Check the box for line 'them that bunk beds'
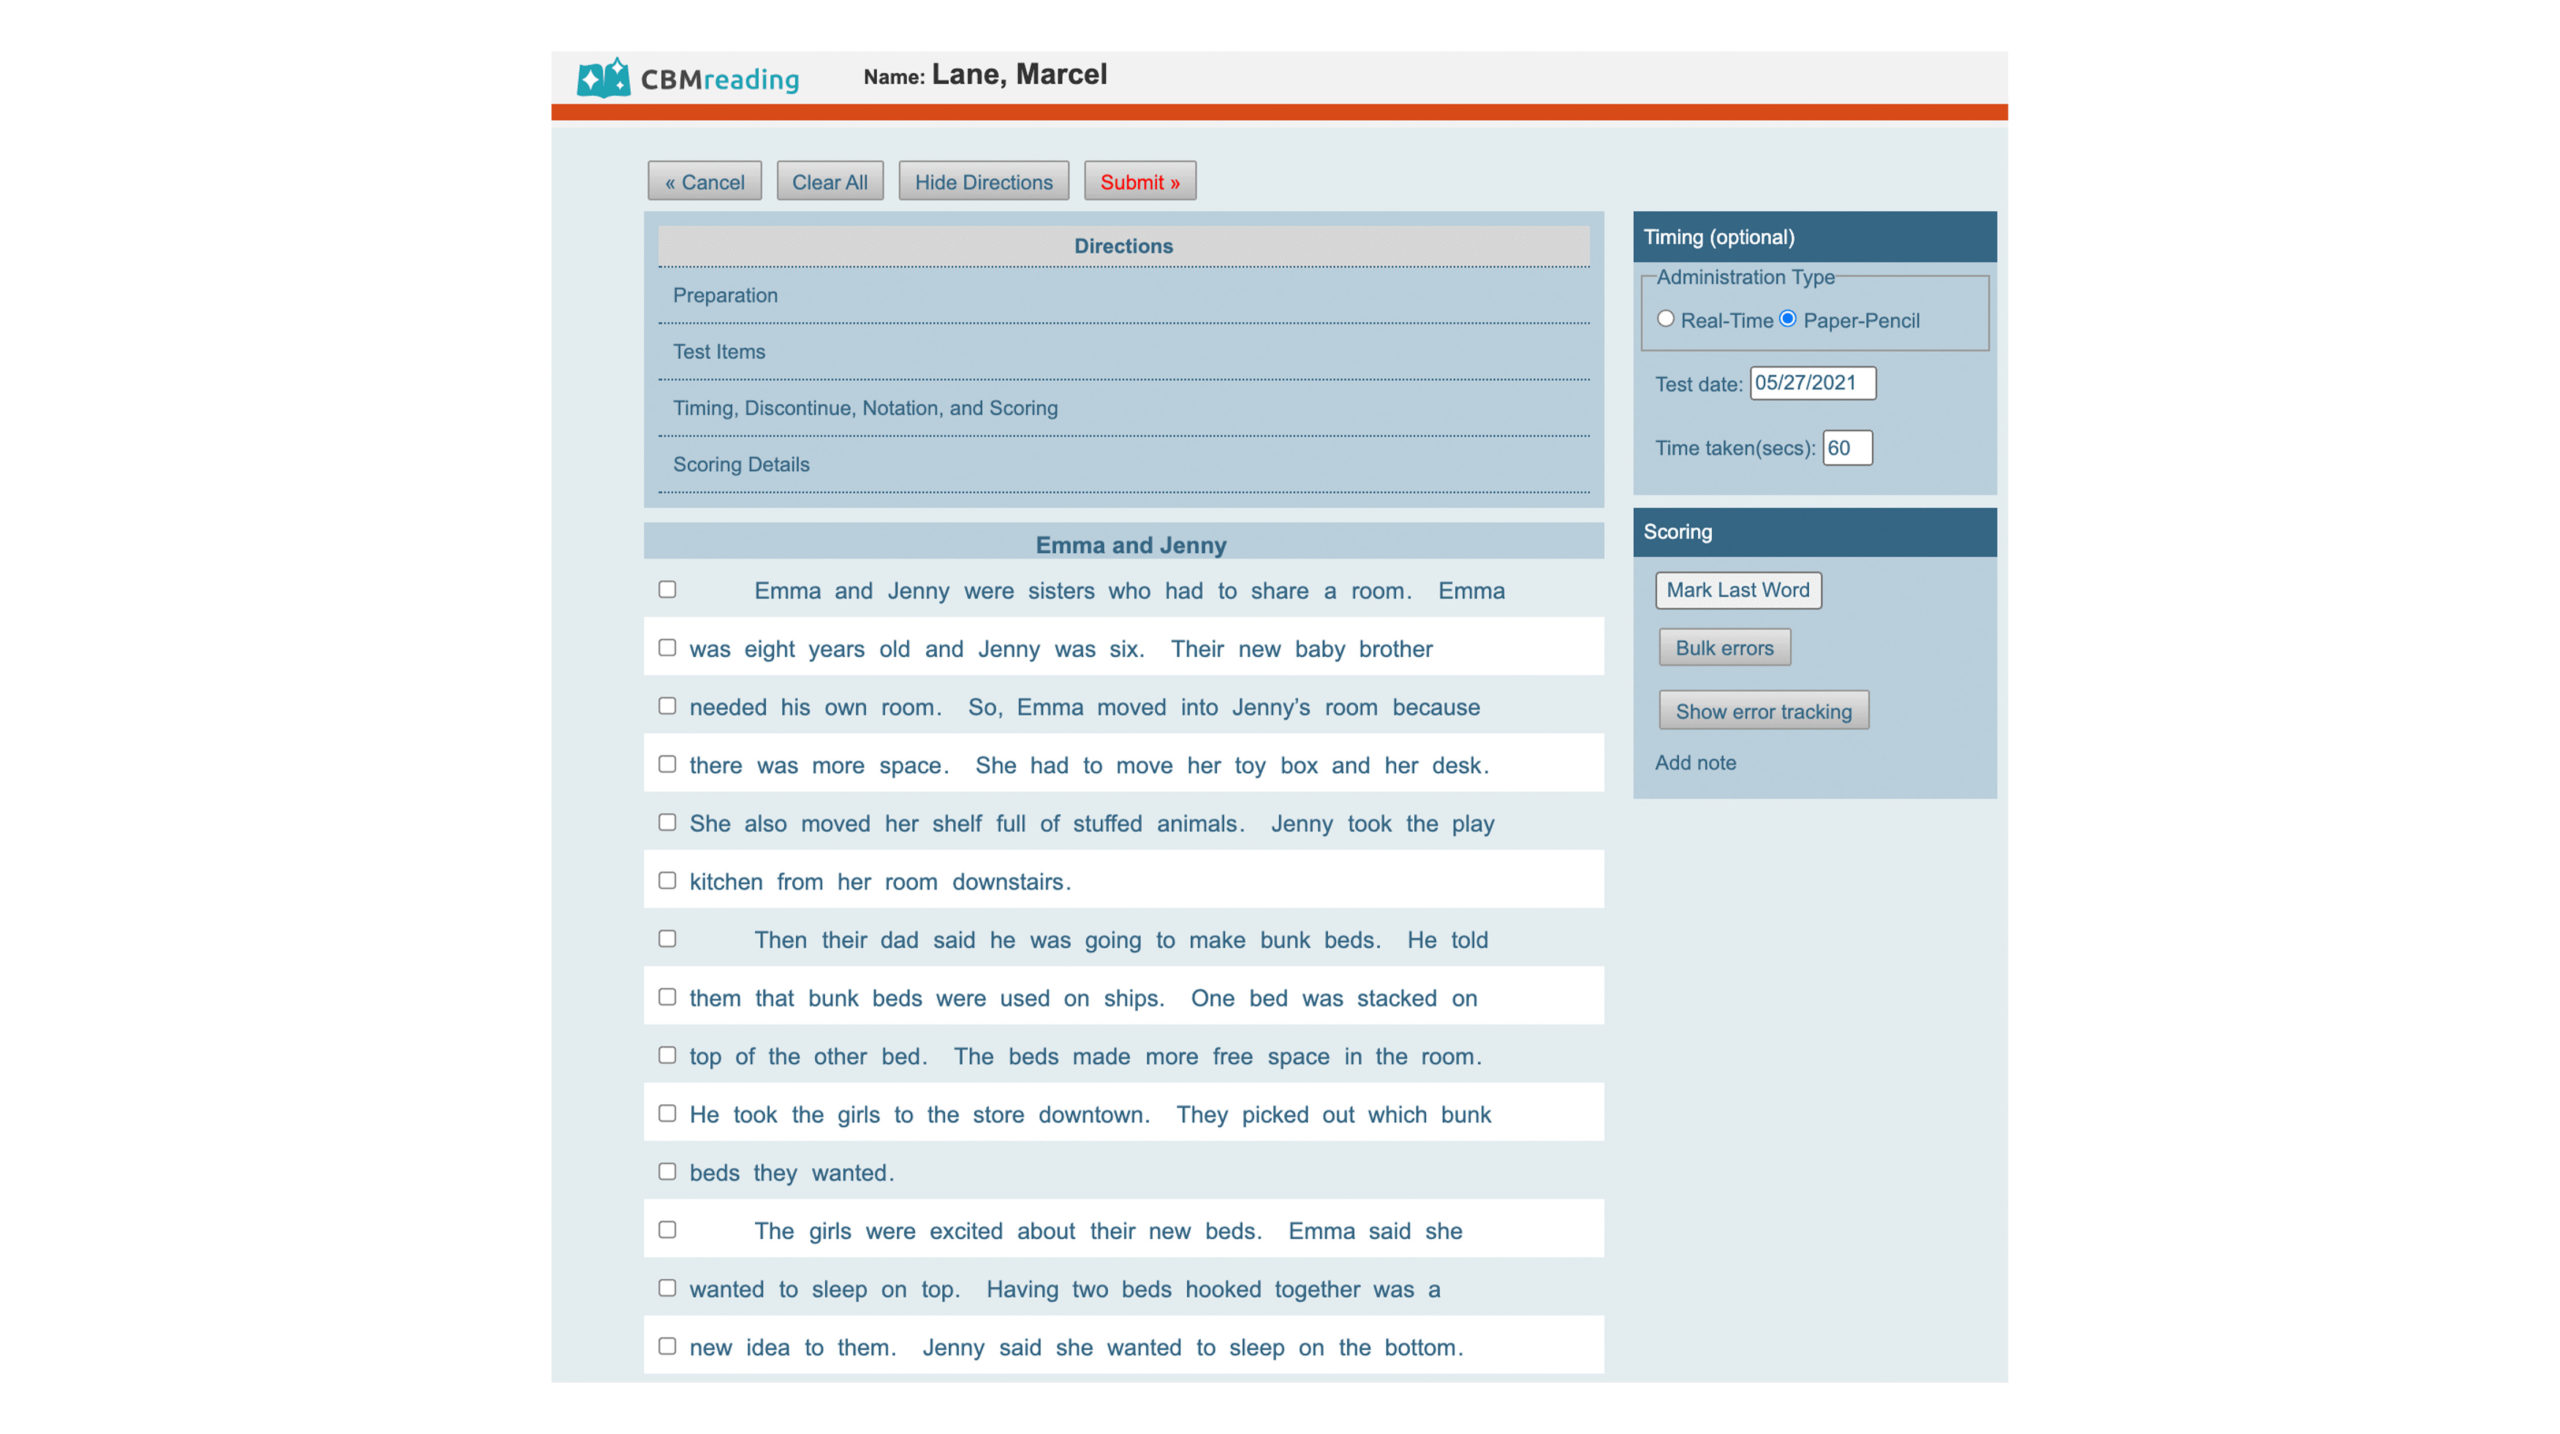2560x1434 pixels. pyautogui.click(x=667, y=997)
